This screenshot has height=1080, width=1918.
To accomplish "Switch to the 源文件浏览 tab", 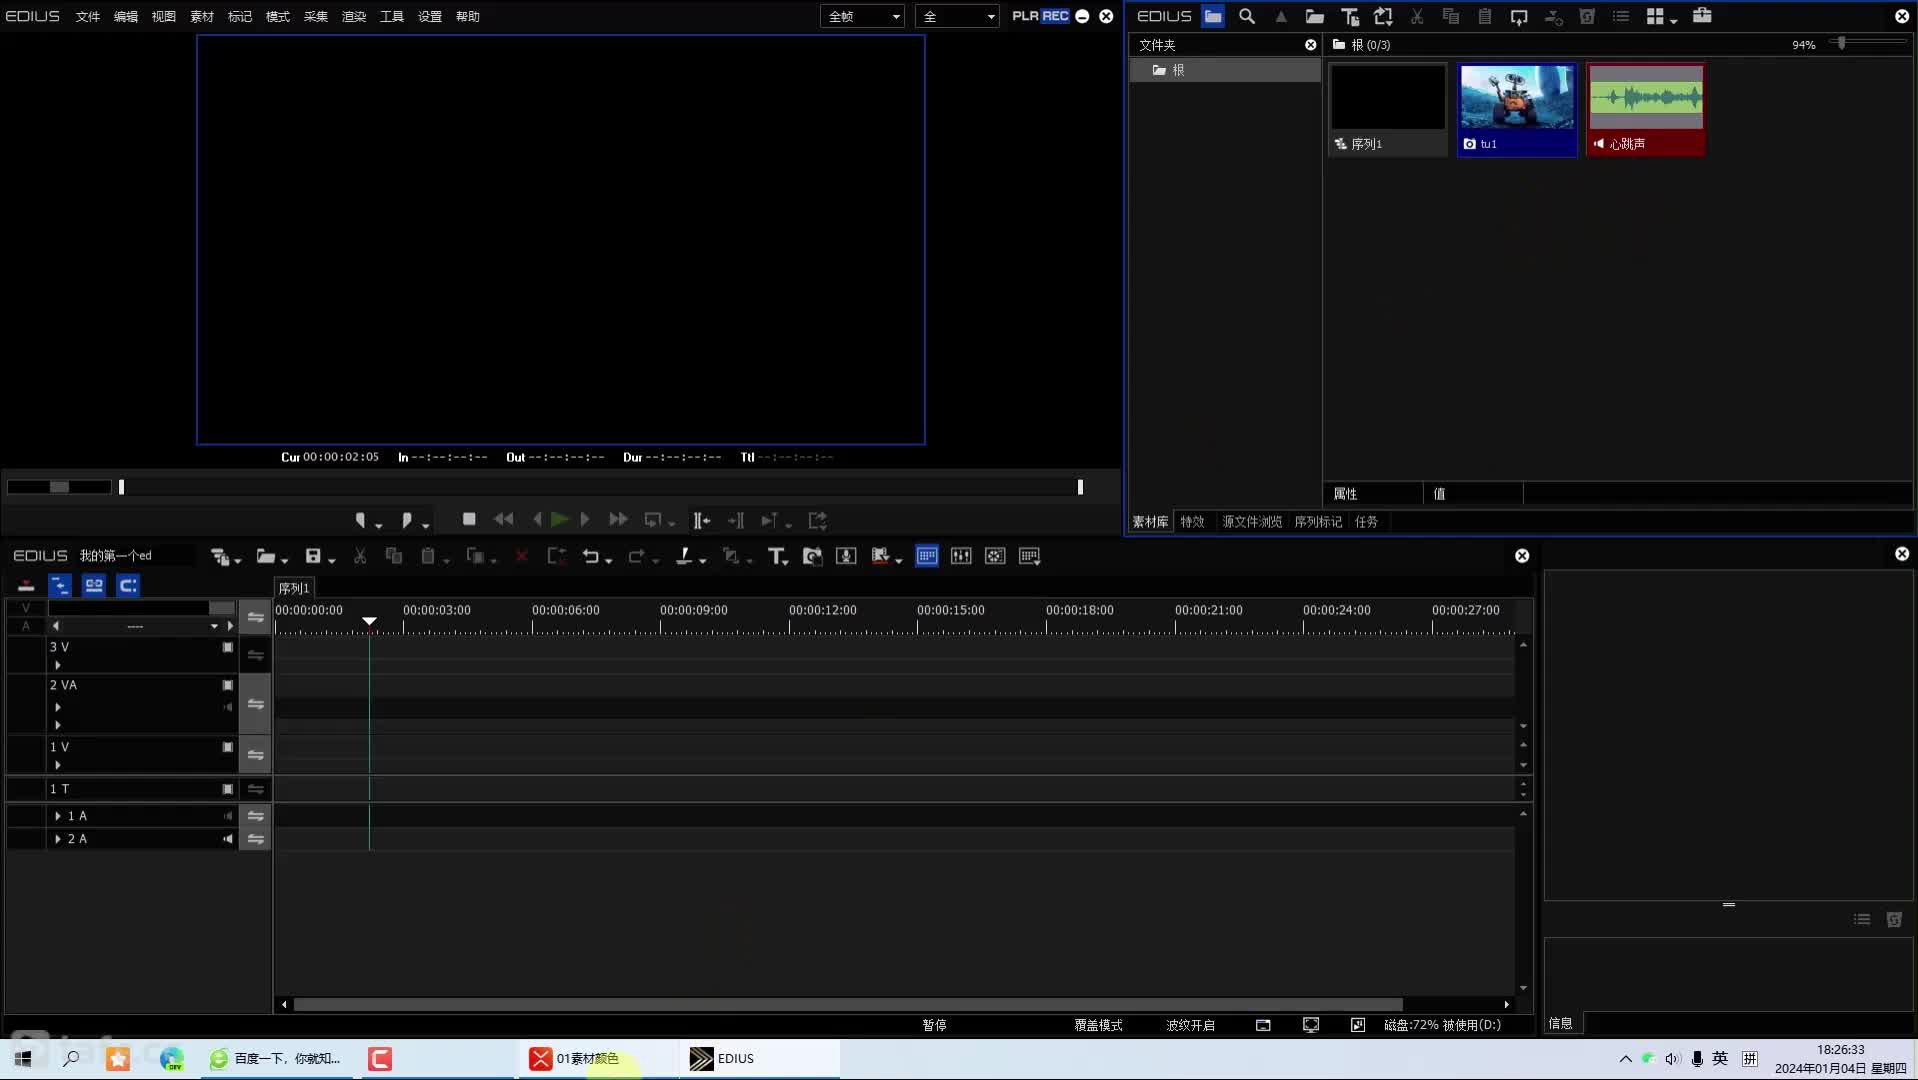I will pos(1252,521).
